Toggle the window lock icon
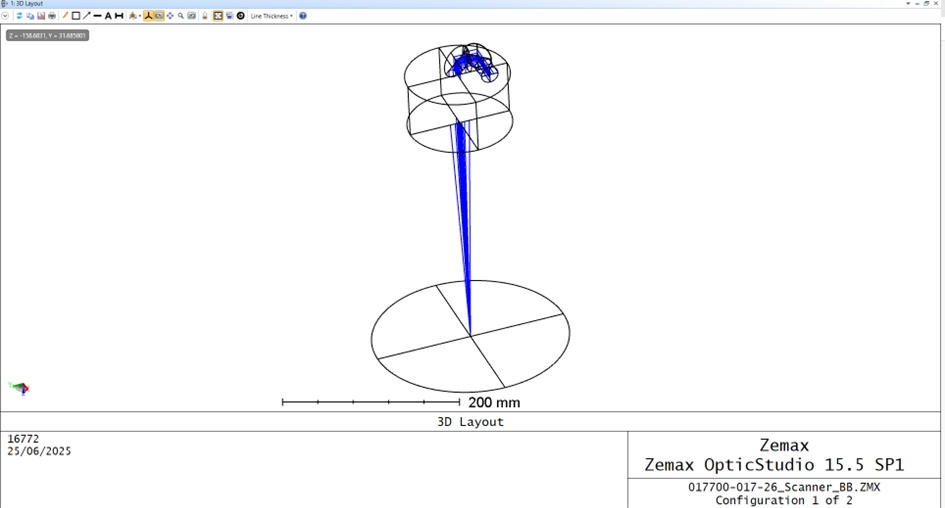The height and width of the screenshot is (508, 945). pyautogui.click(x=205, y=16)
